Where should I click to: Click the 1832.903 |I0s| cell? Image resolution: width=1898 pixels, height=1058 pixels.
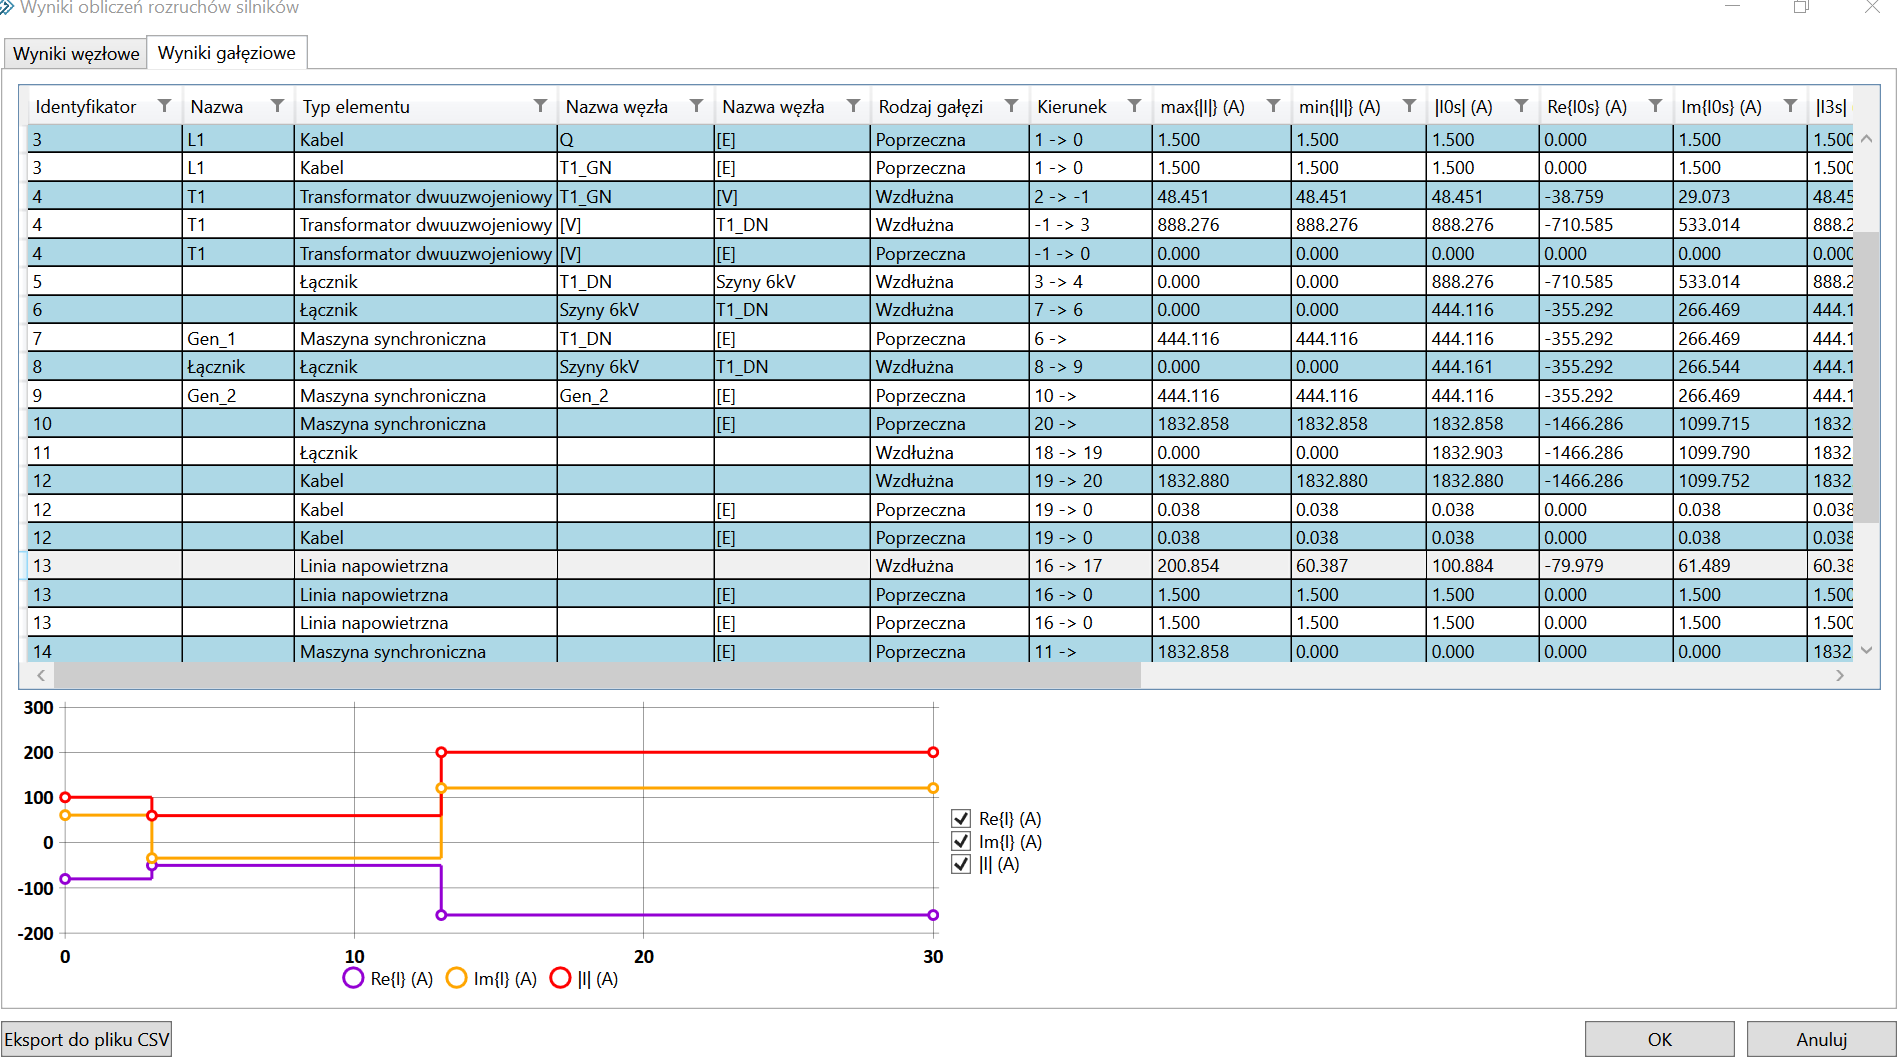(1483, 453)
